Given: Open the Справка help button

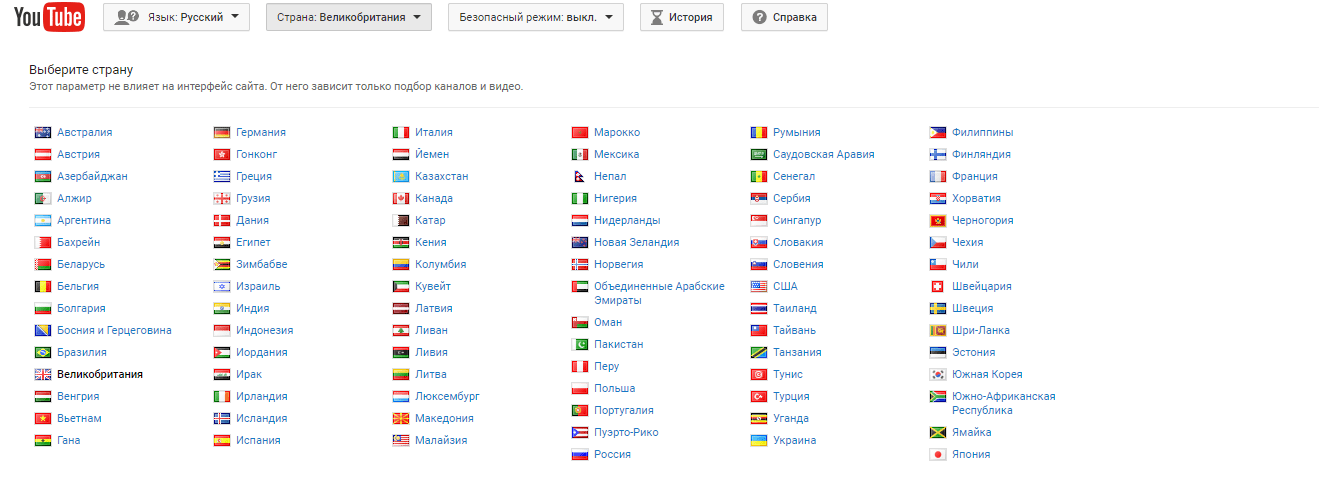Looking at the screenshot, I should pyautogui.click(x=784, y=17).
